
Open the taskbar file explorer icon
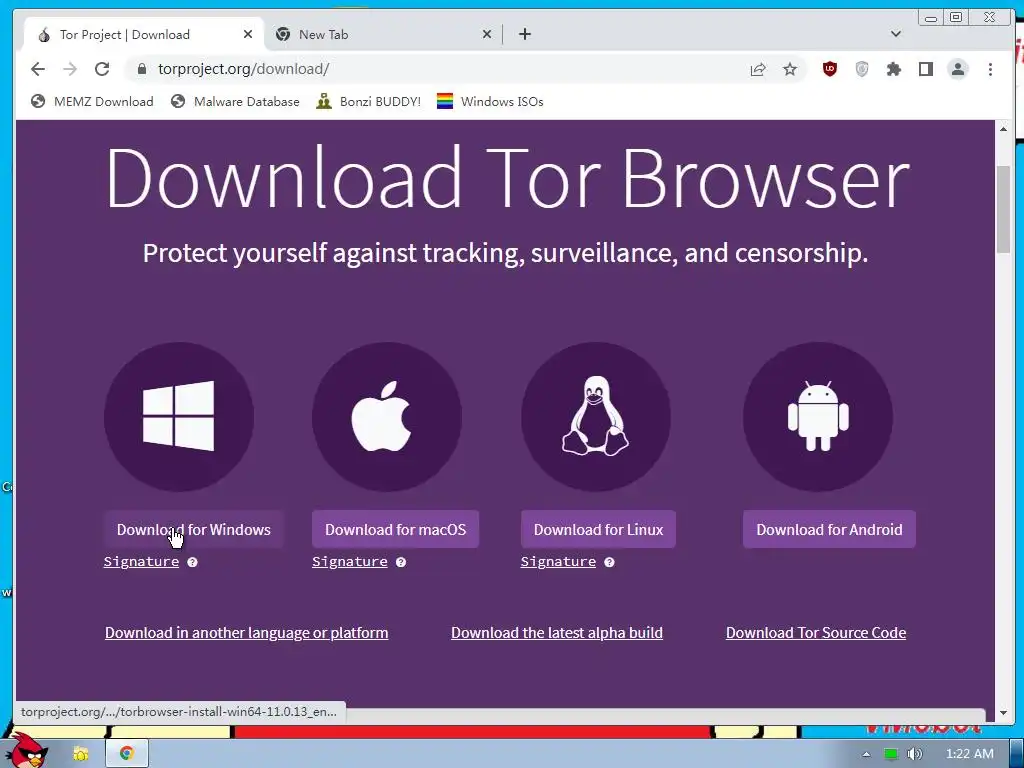pos(81,754)
